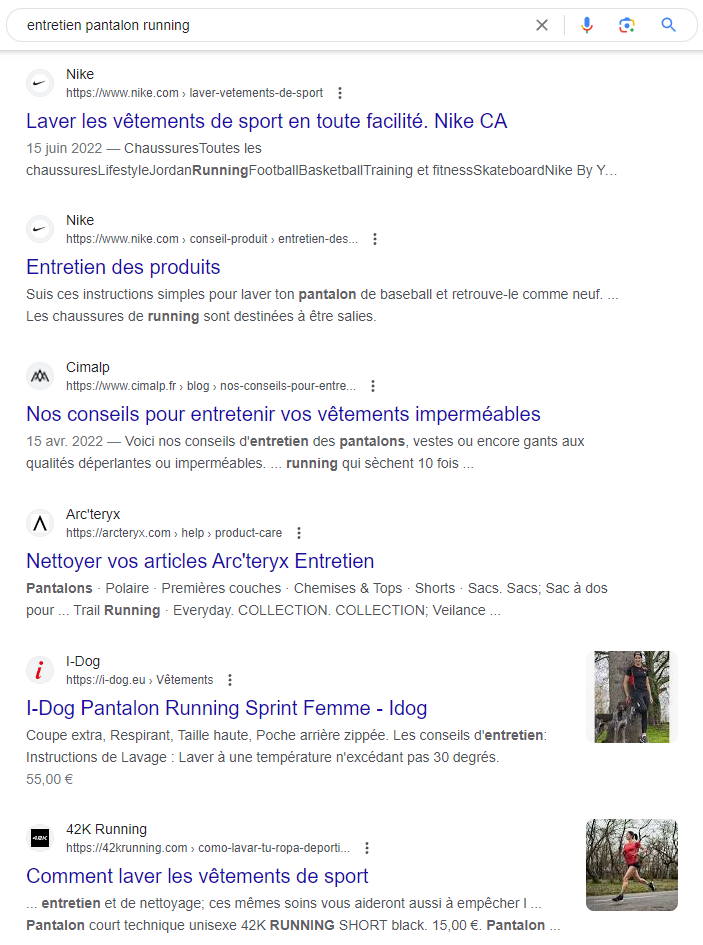The height and width of the screenshot is (945, 703).
Task: Click the 'Arc'teryx' site name
Action: click(x=93, y=514)
